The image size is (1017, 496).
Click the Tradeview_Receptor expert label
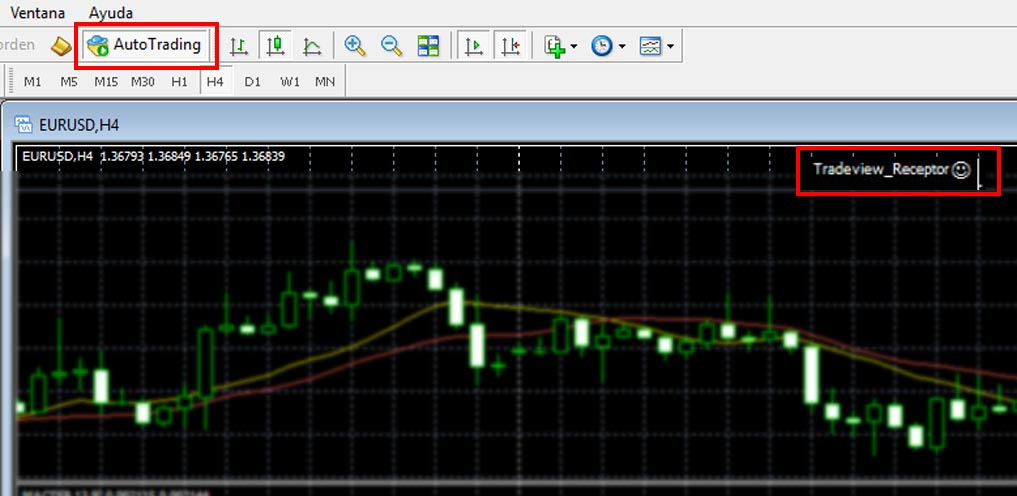coord(881,170)
